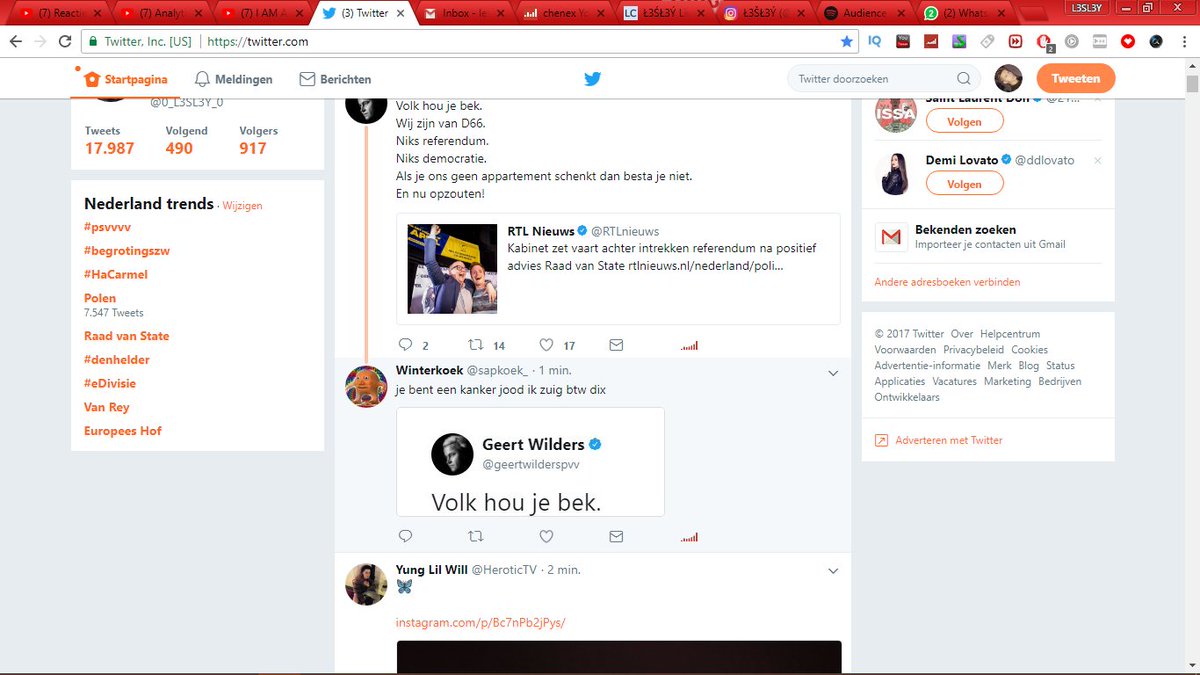The image size is (1200, 675).
Task: Switch to the Inbox Gmail browser tab
Action: pos(463,13)
